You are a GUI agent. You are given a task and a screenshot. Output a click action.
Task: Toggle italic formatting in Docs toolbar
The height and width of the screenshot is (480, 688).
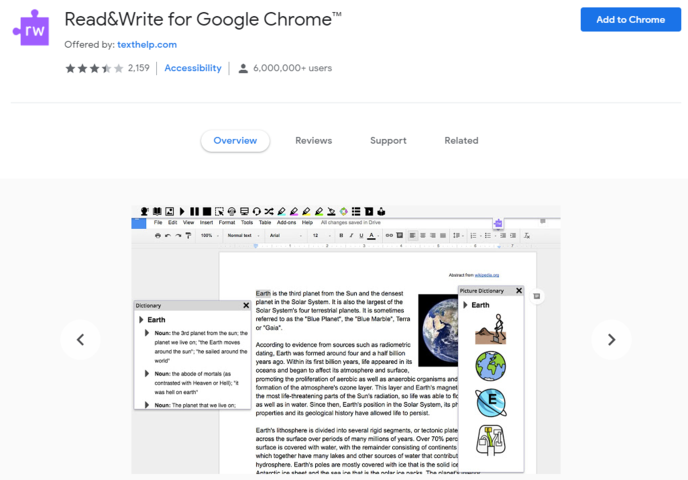[x=351, y=236]
